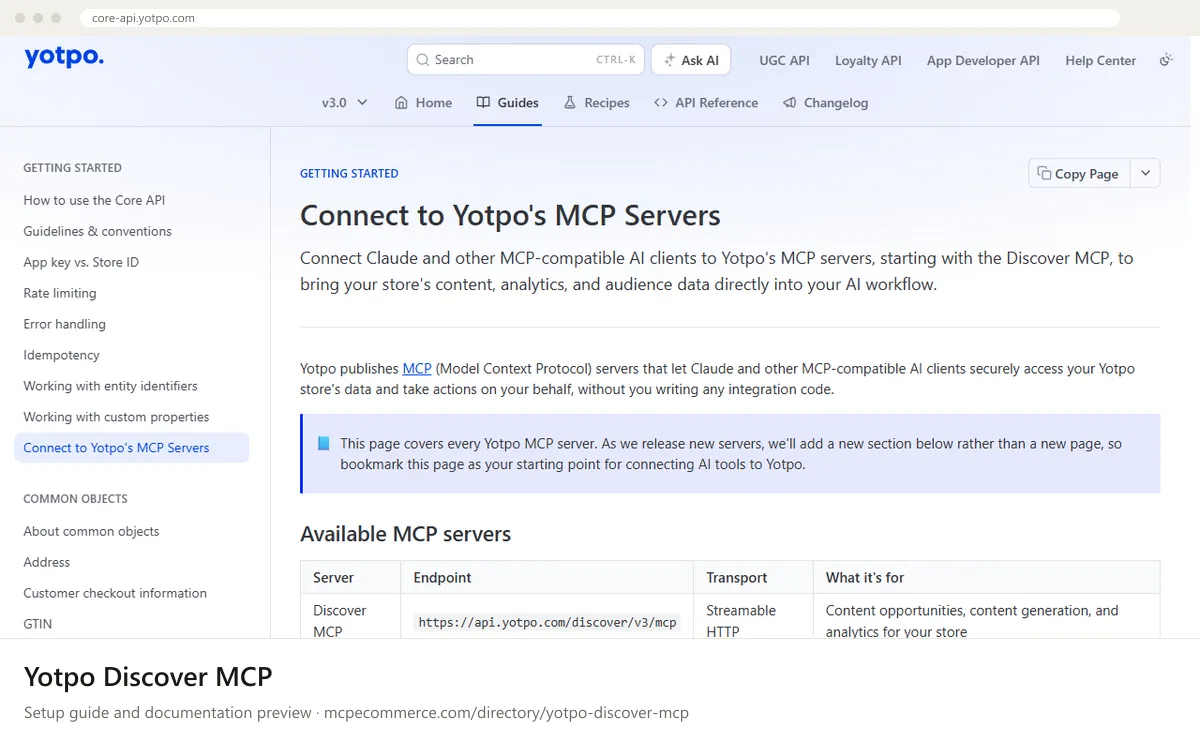Click the blue book callout icon
This screenshot has width=1200, height=750.
coord(323,443)
